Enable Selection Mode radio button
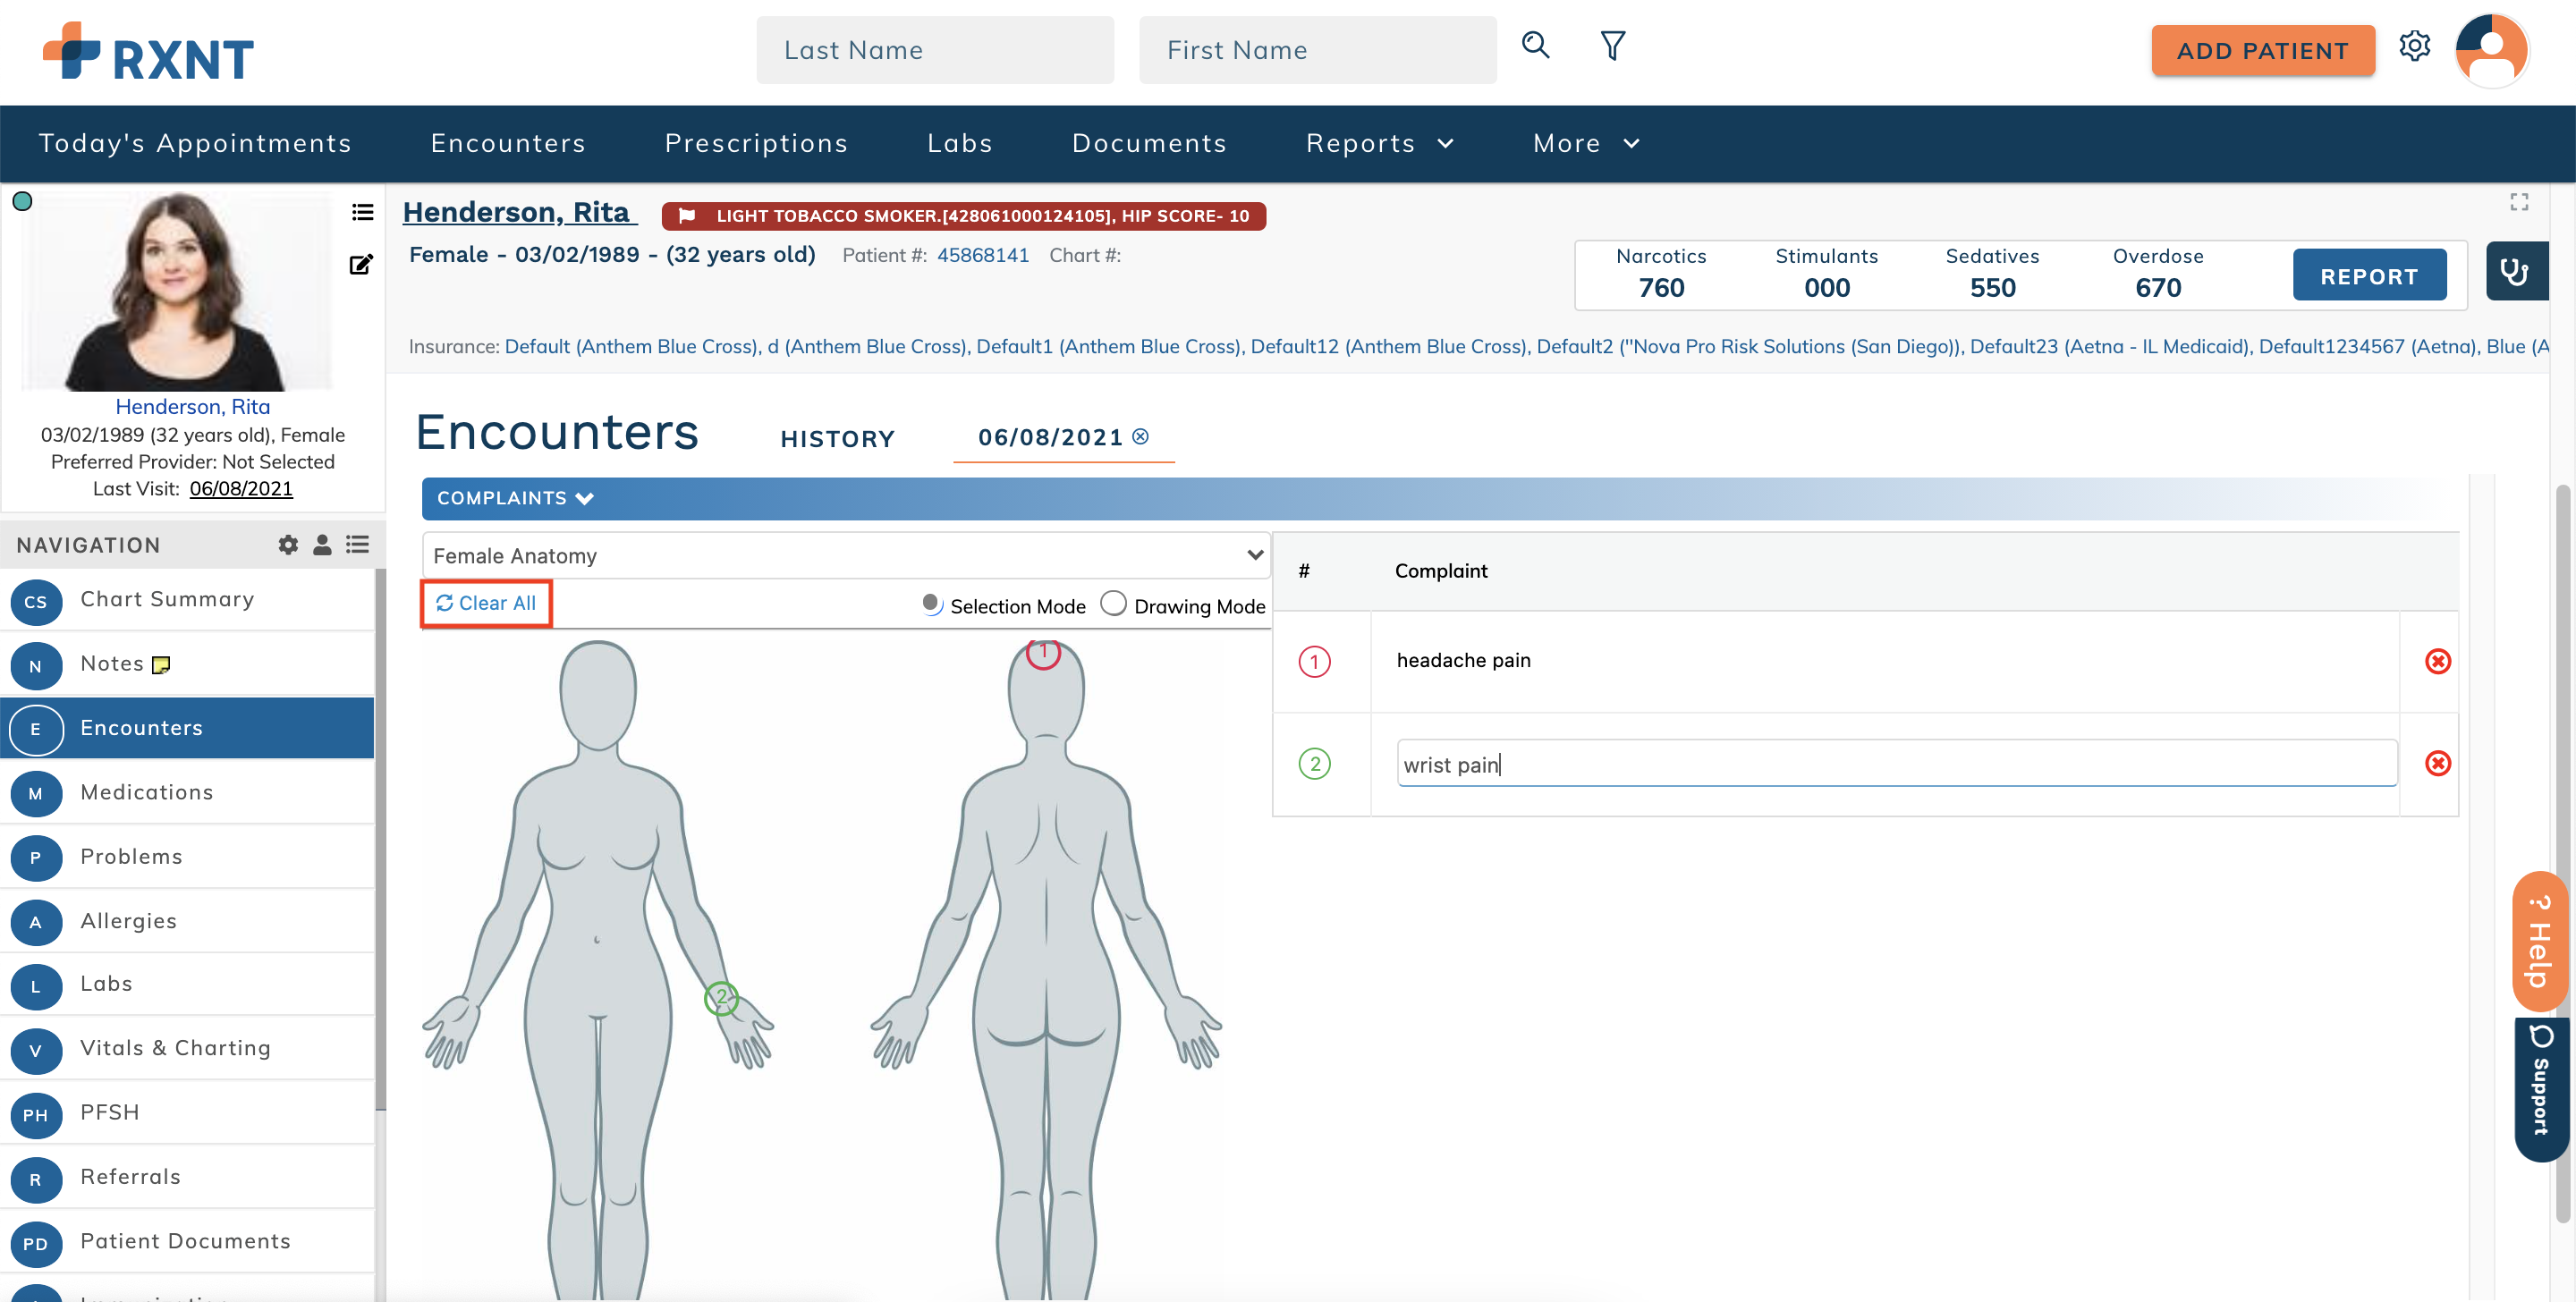 [x=931, y=604]
